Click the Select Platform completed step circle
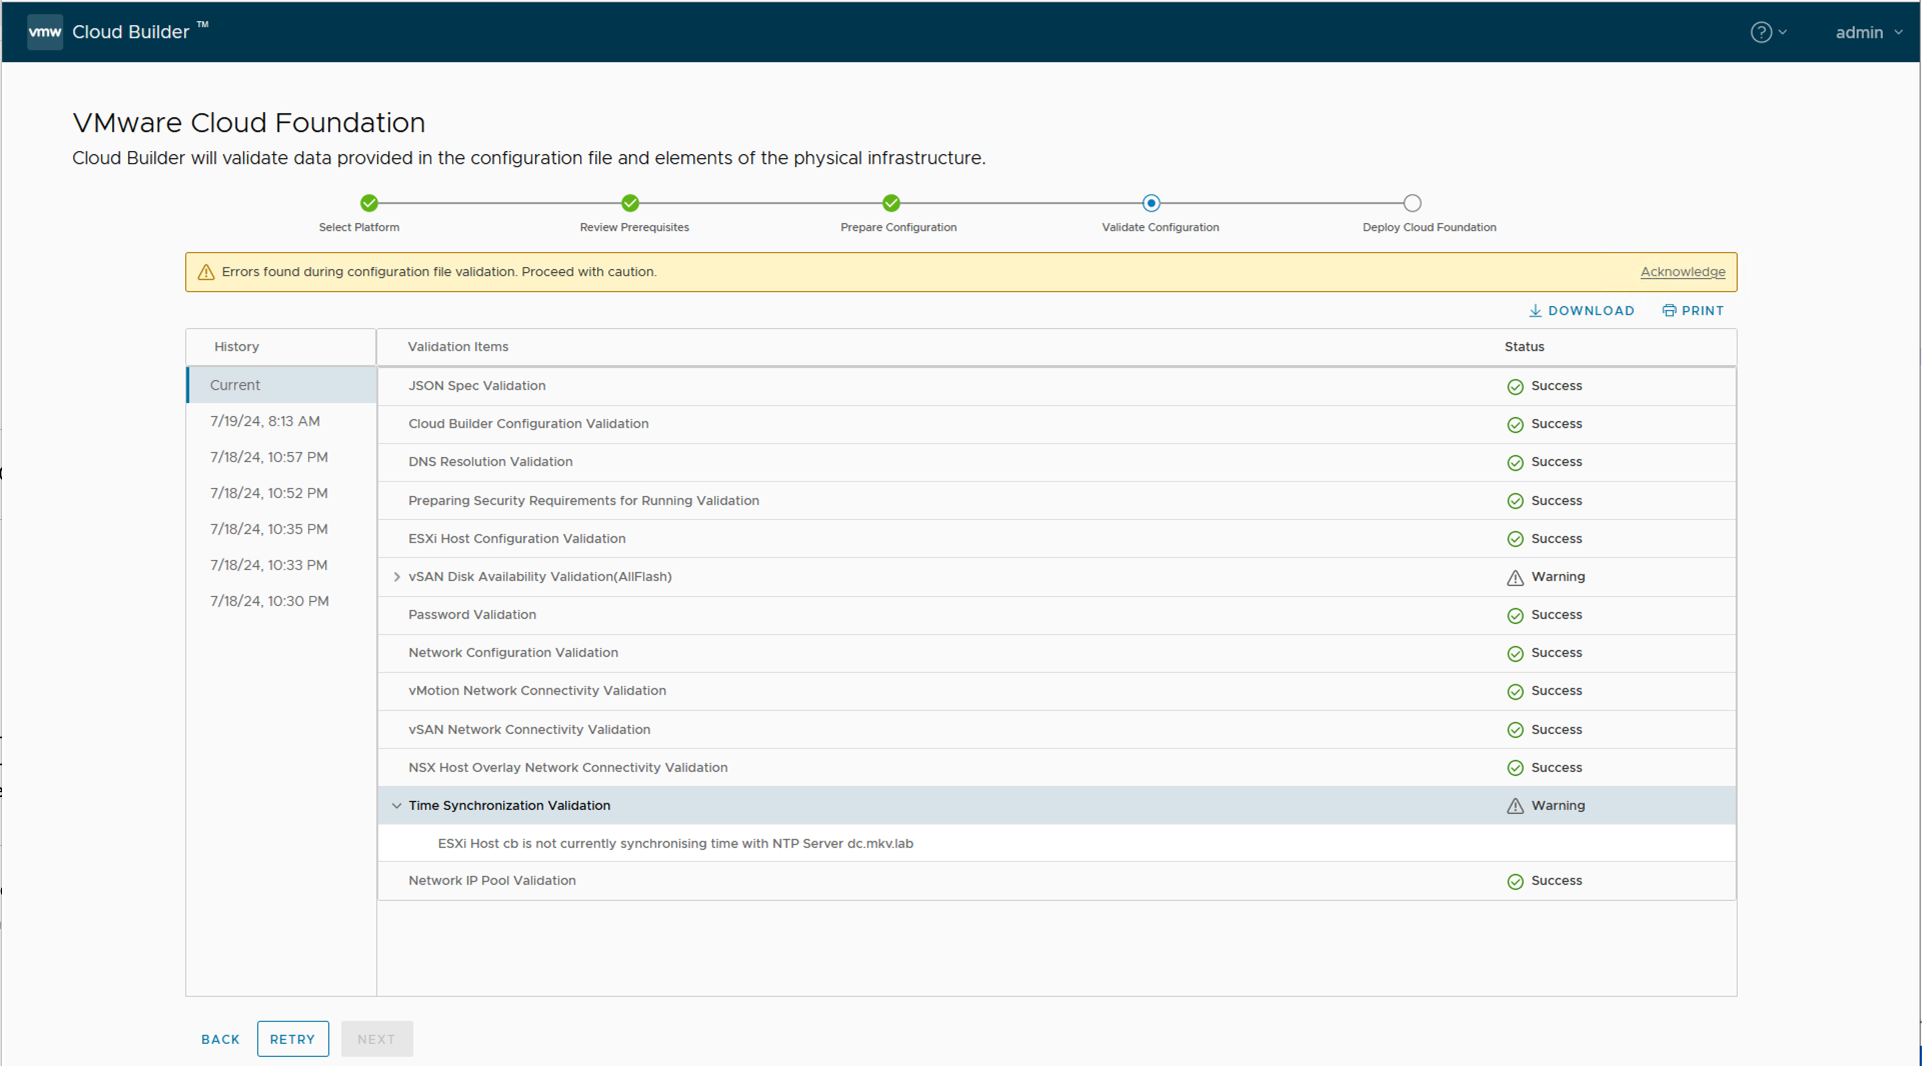The height and width of the screenshot is (1066, 1922). tap(369, 203)
